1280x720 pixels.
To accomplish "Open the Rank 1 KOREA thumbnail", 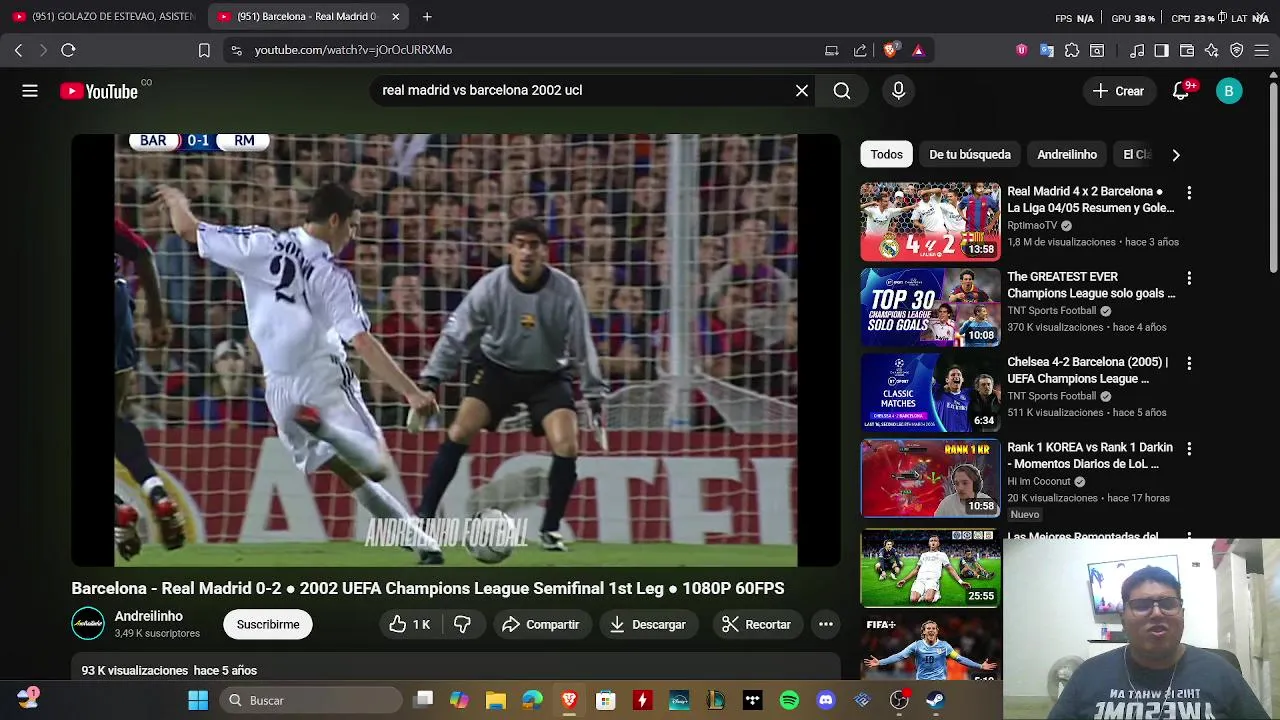I will point(930,478).
